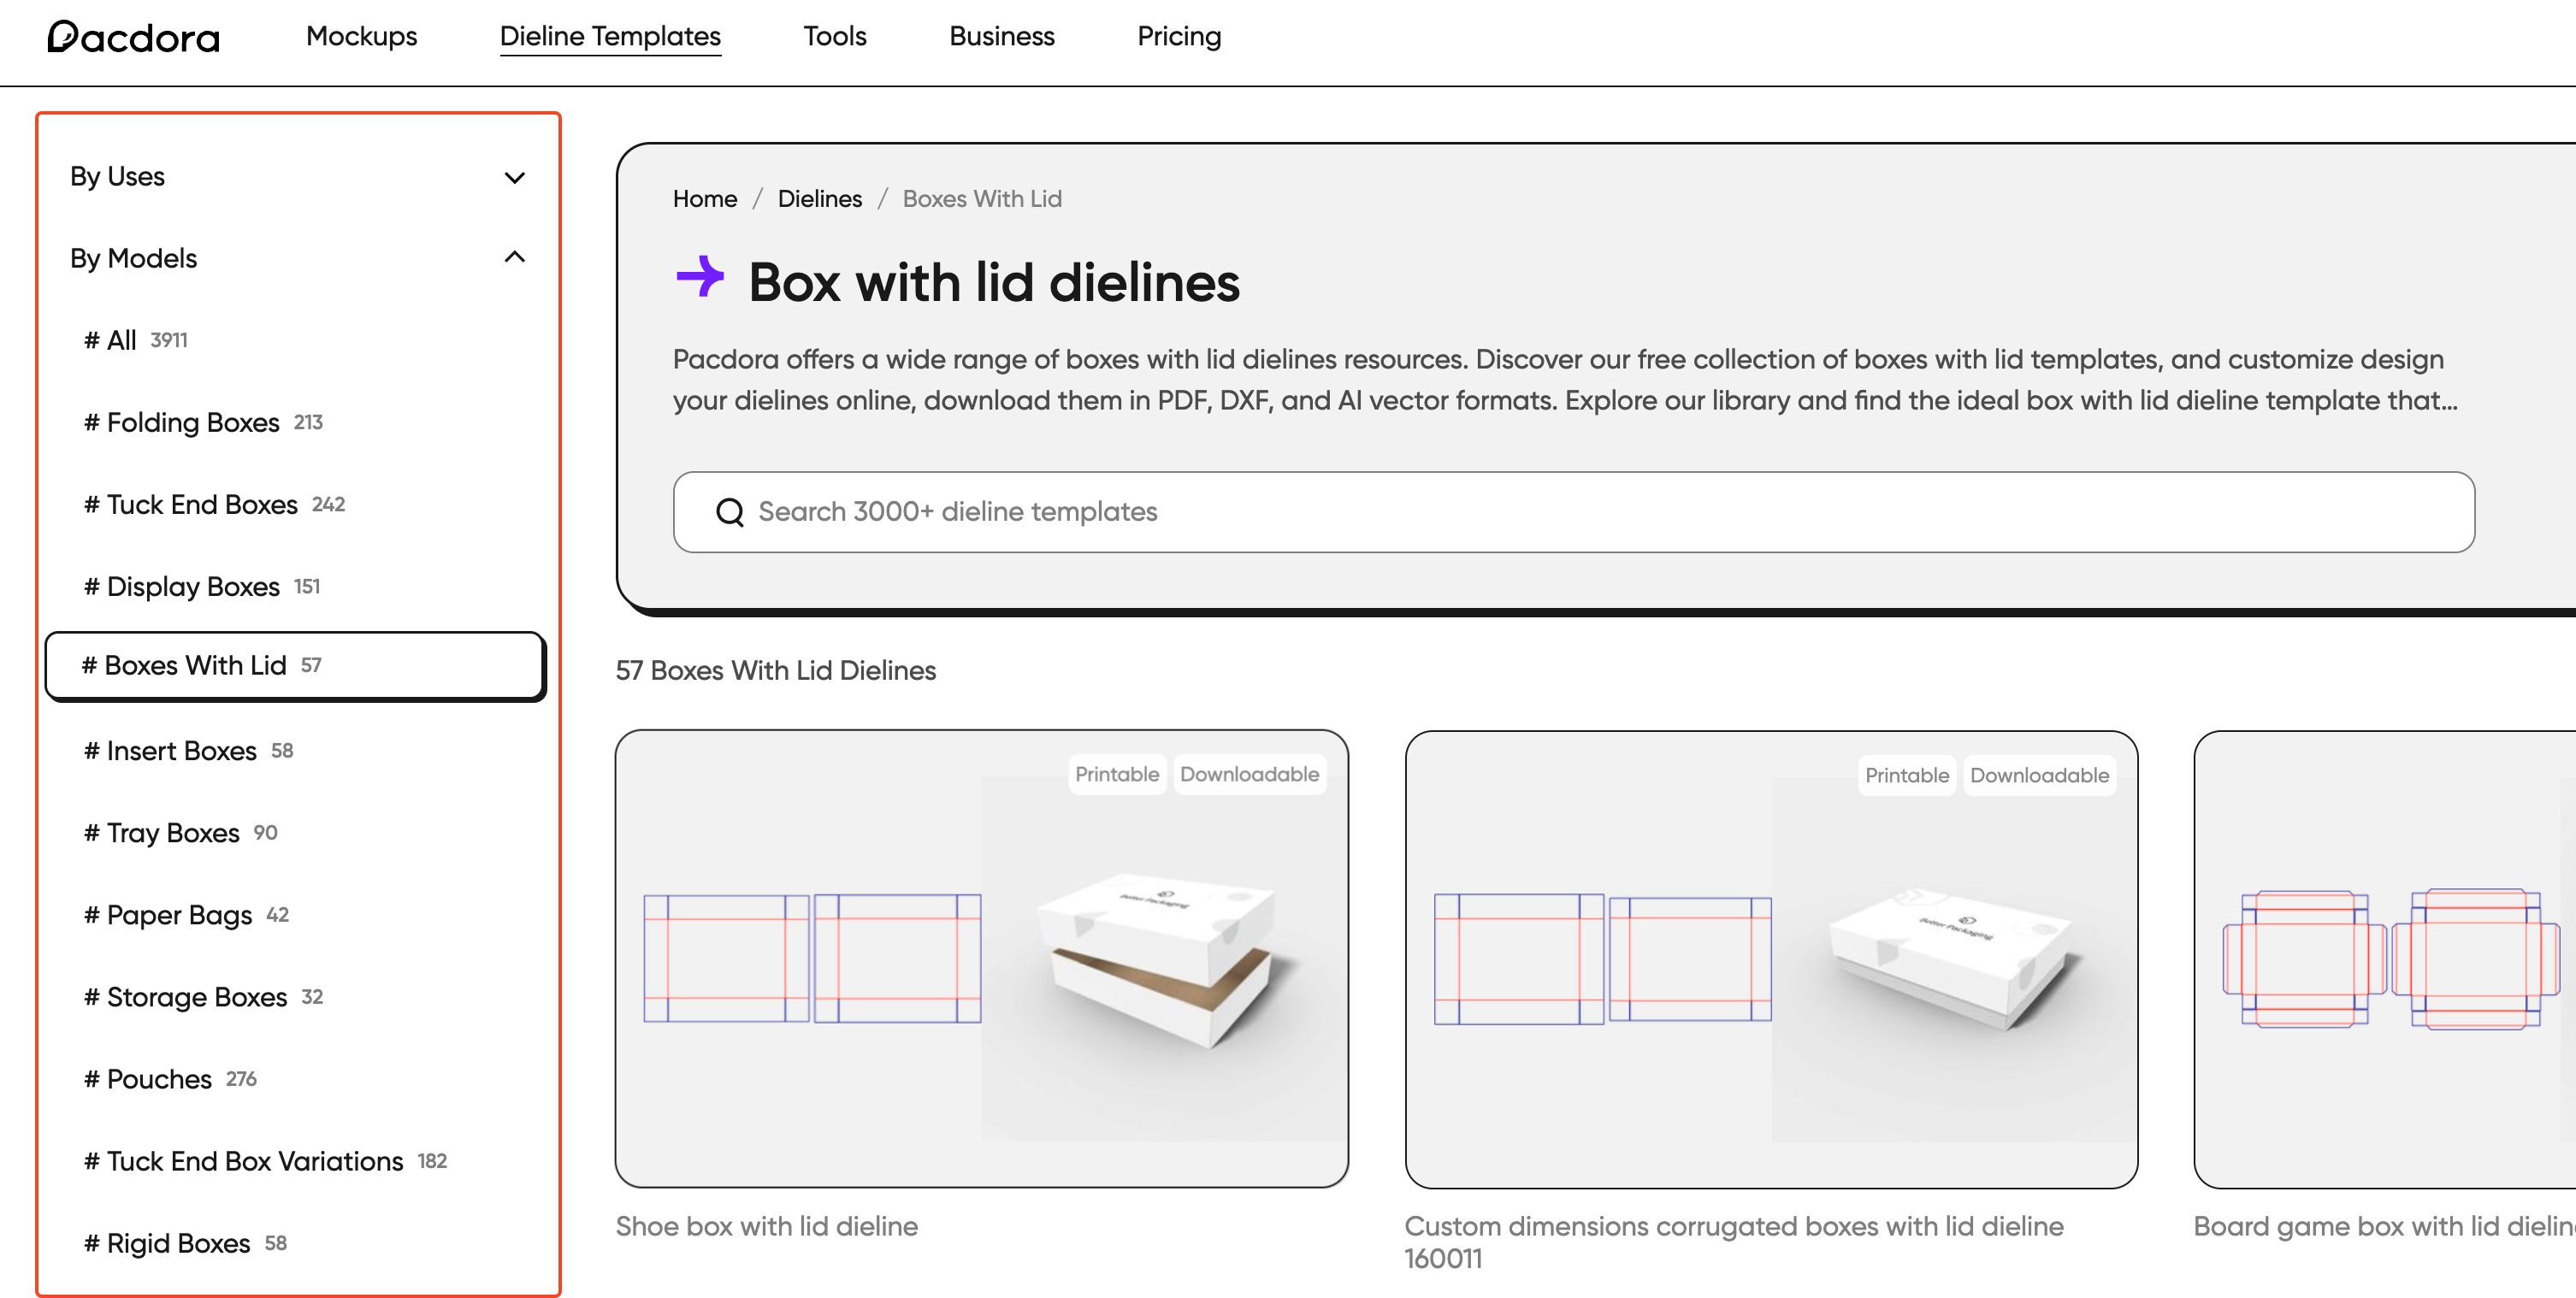The image size is (2576, 1298).
Task: Click the Home breadcrumb link
Action: (705, 199)
